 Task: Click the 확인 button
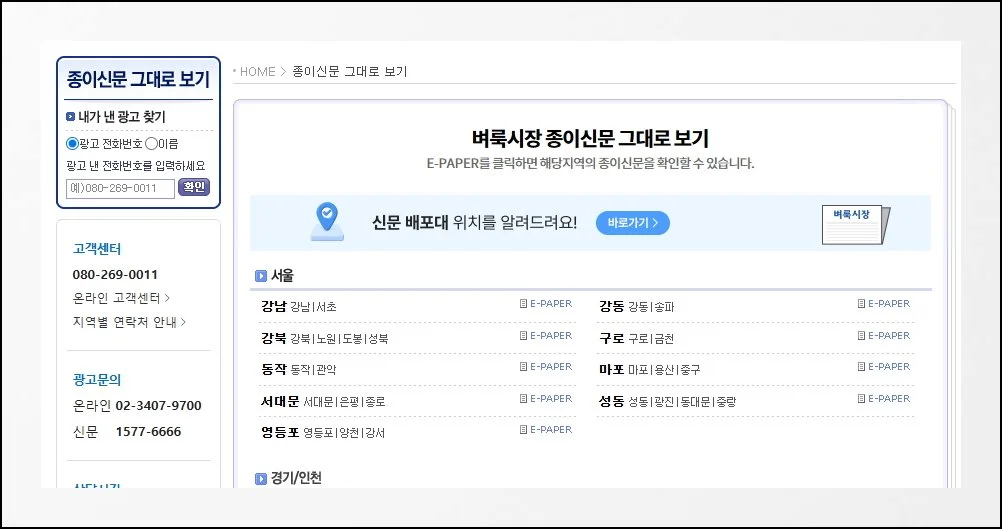pyautogui.click(x=194, y=187)
